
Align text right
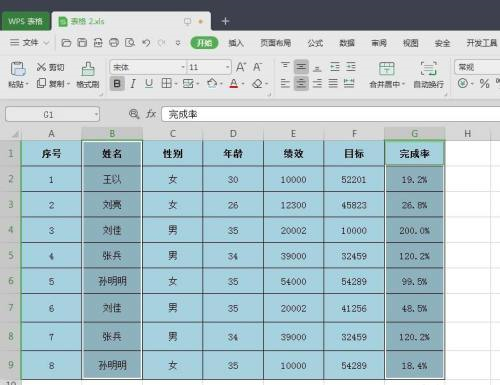pyautogui.click(x=317, y=83)
